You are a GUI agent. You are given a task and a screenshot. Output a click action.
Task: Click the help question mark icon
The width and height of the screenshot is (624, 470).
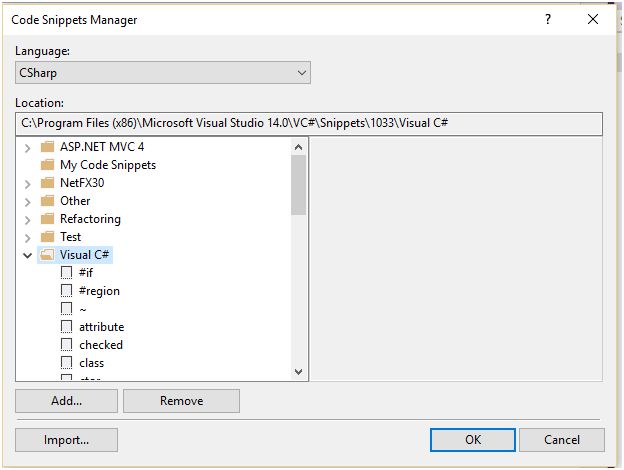point(548,19)
